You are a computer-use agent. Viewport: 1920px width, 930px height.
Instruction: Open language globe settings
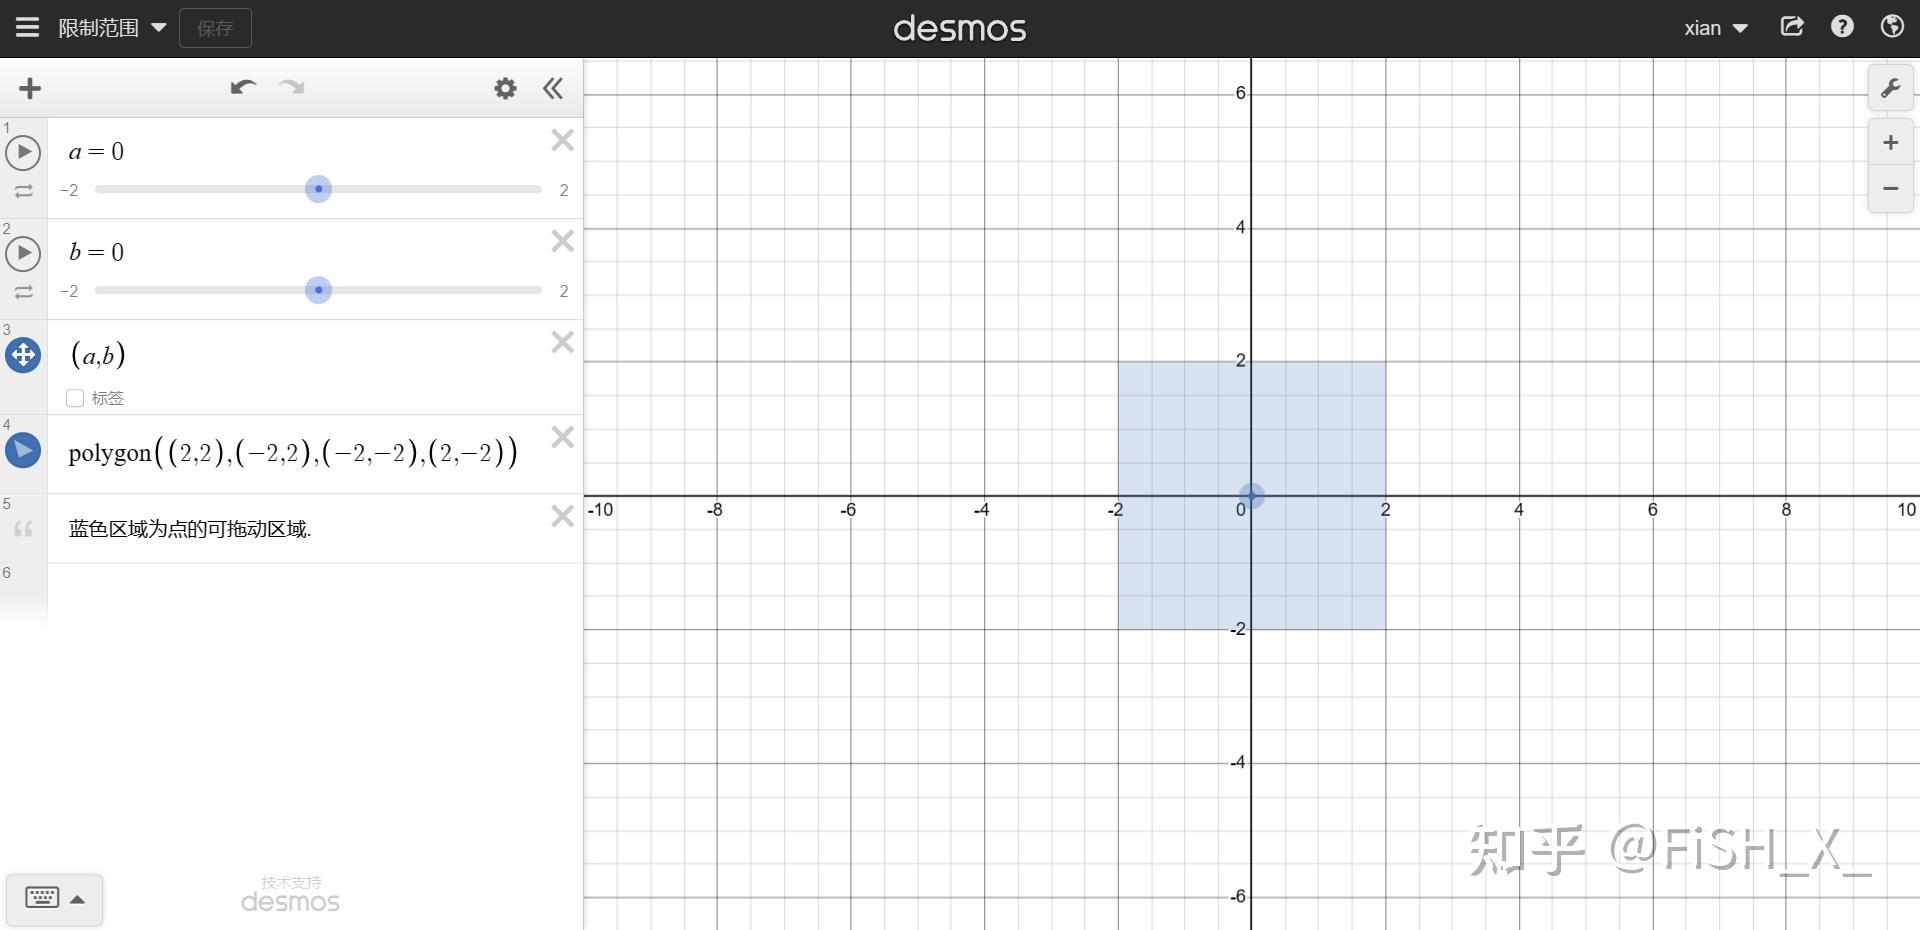pos(1891,27)
